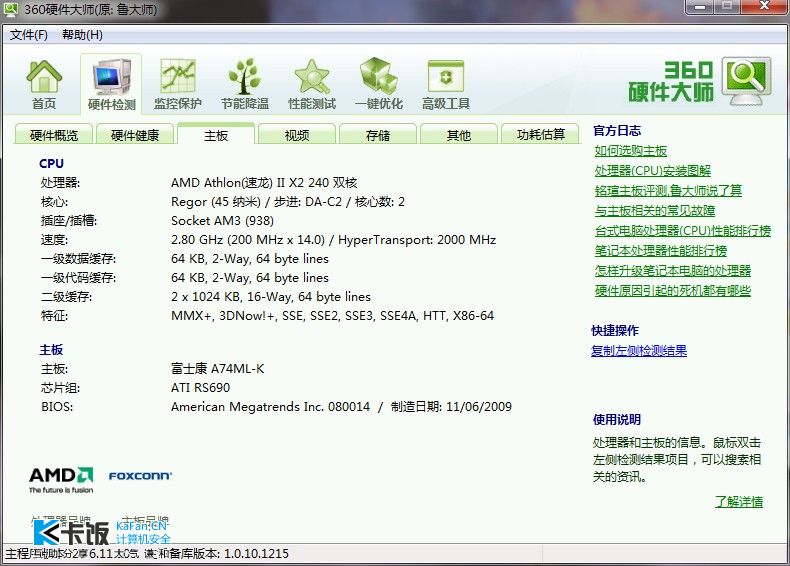Click the speed value 2.80 GHz
This screenshot has width=790, height=566.
(334, 239)
